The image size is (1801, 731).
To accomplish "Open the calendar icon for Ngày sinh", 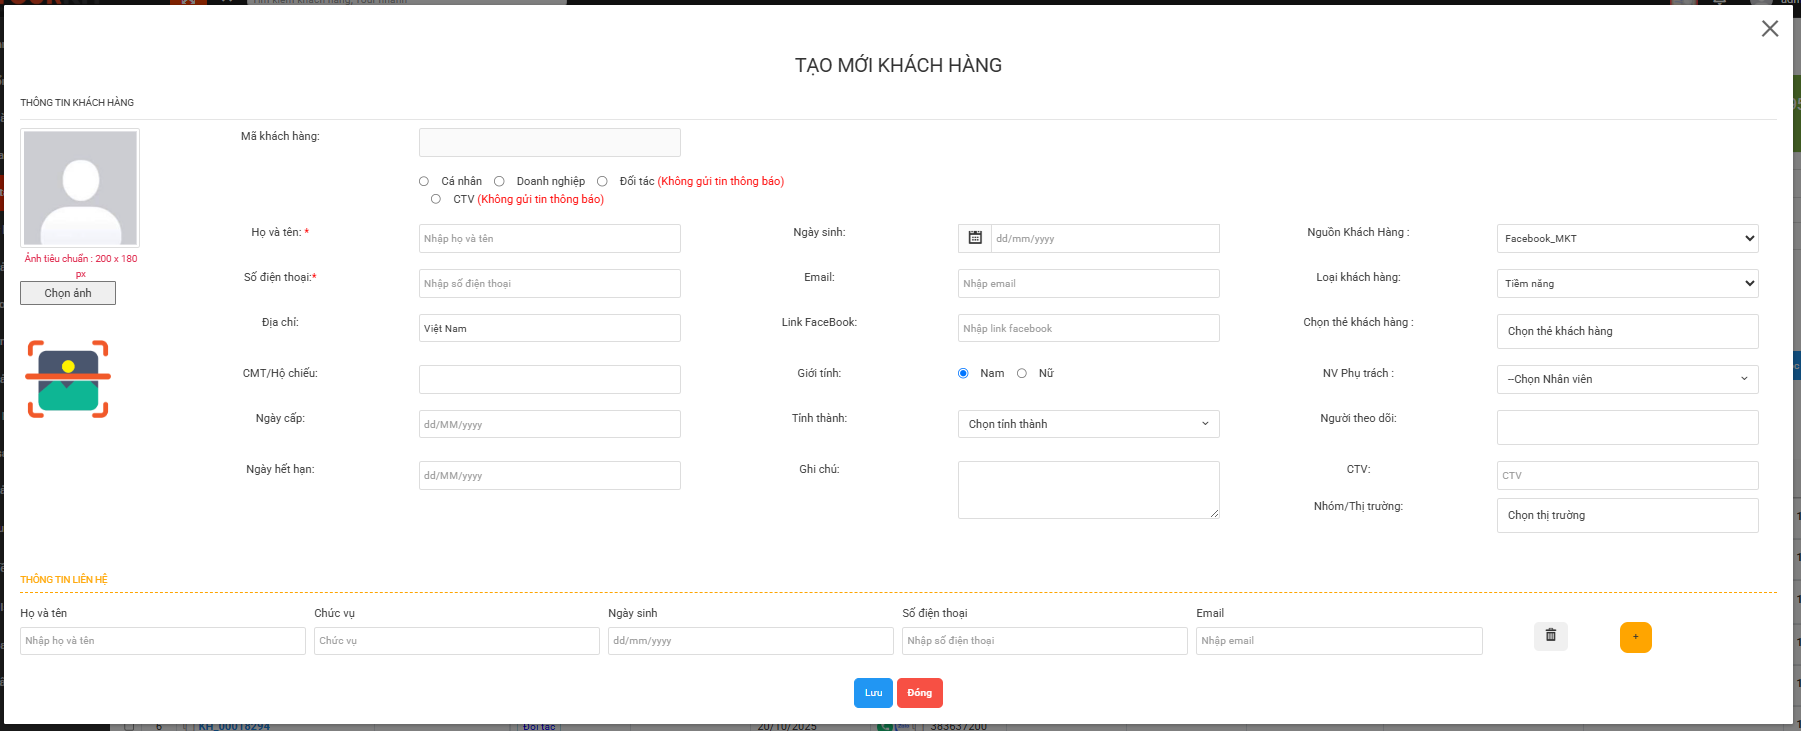I will click(975, 238).
